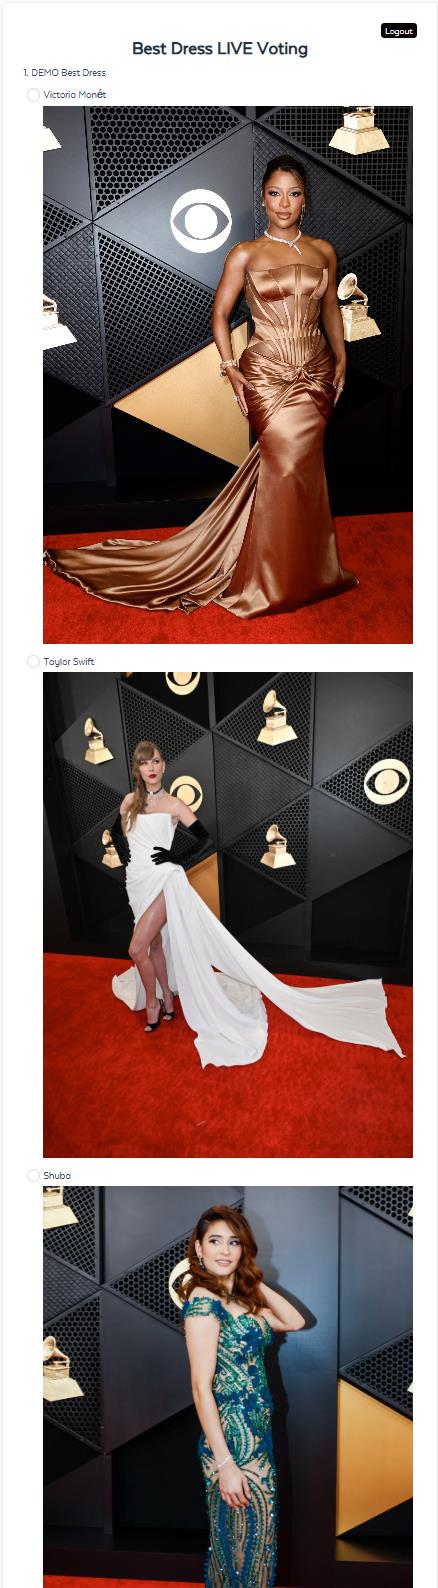The image size is (438, 1588).
Task: Click the Victoria Monét option label
Action: 75,95
